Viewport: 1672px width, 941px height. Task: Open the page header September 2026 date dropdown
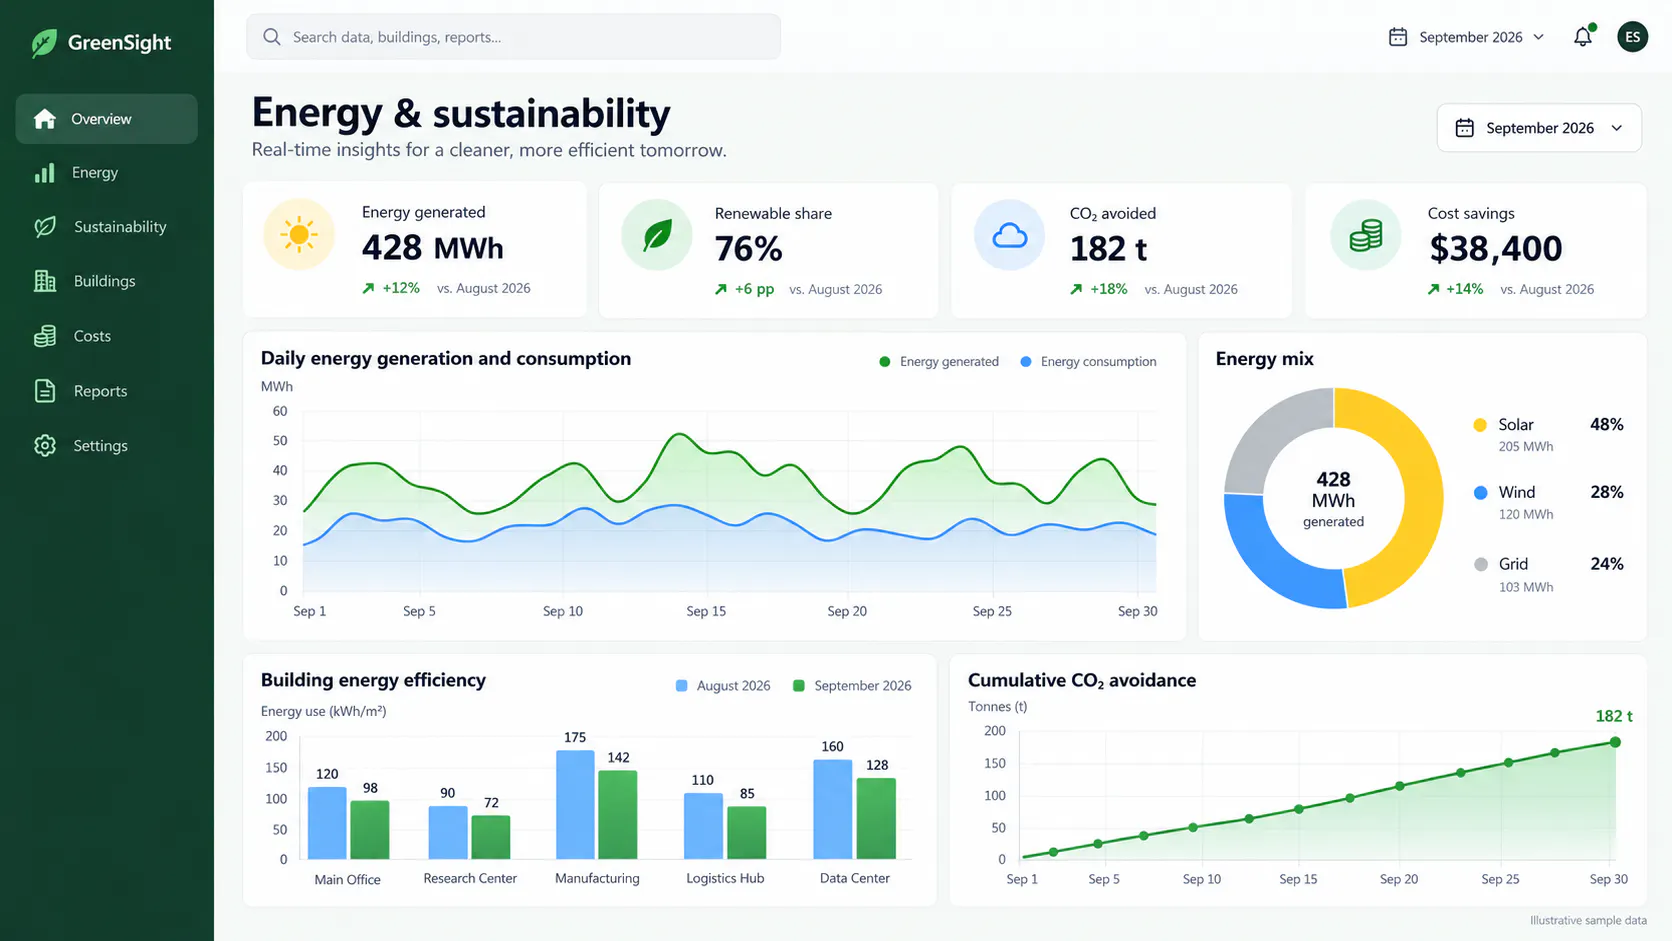click(1539, 128)
